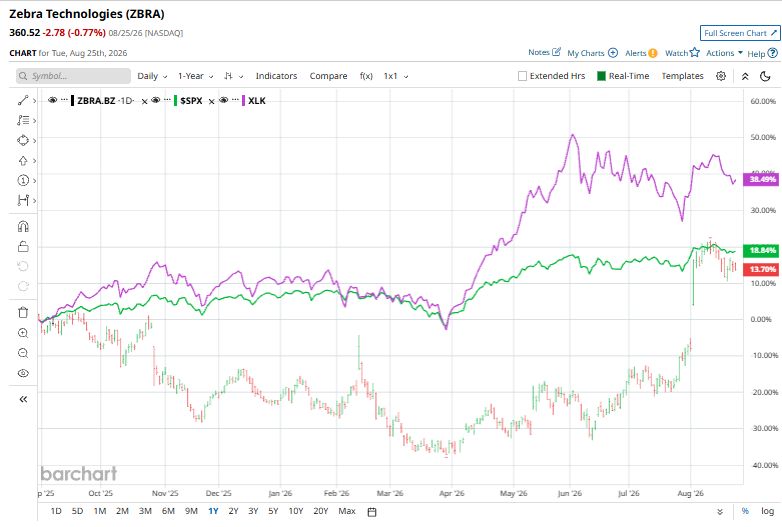Click the Notes link
Screen dimensions: 782x527
(x=539, y=52)
